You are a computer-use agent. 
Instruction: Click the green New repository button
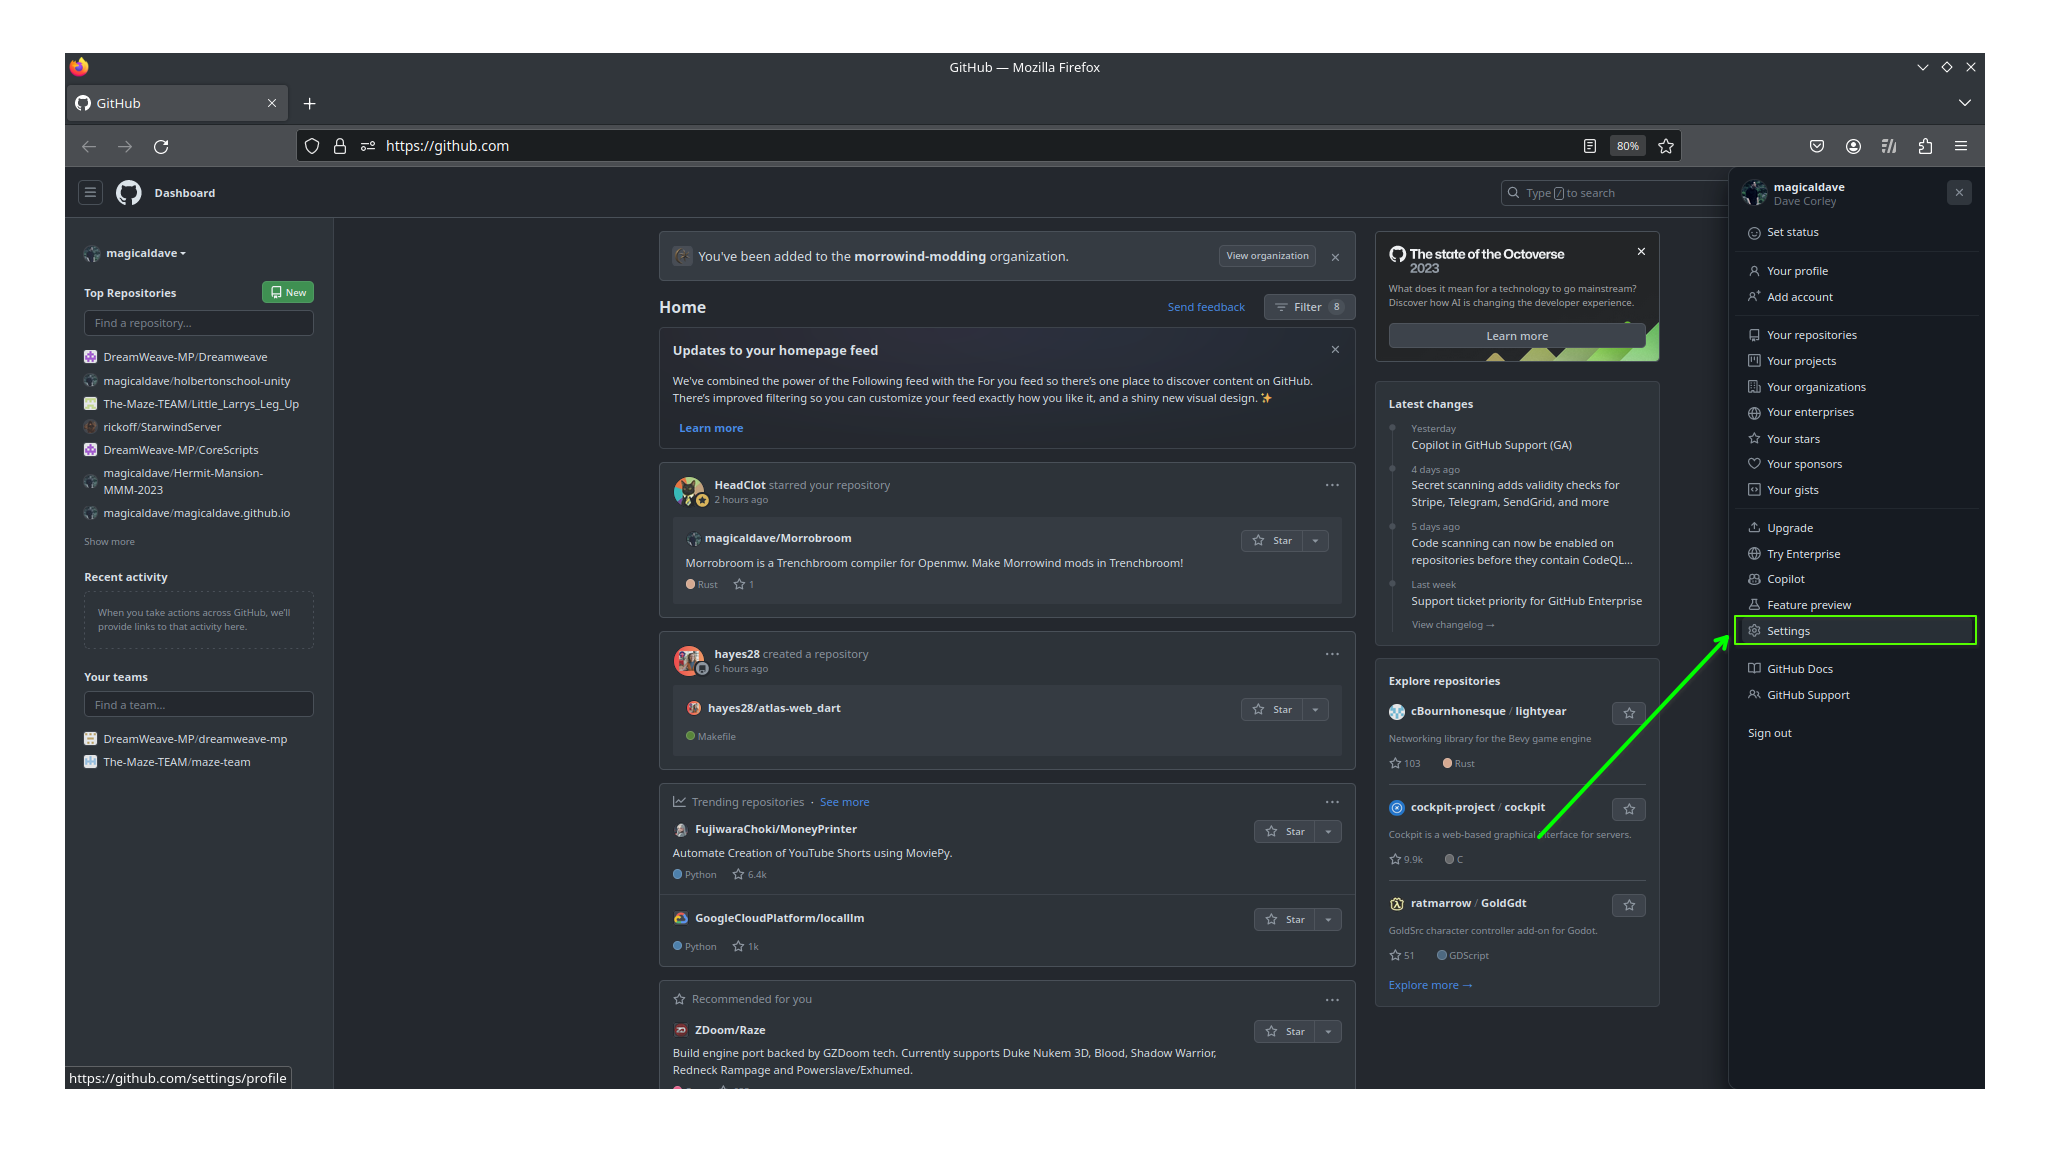point(288,293)
